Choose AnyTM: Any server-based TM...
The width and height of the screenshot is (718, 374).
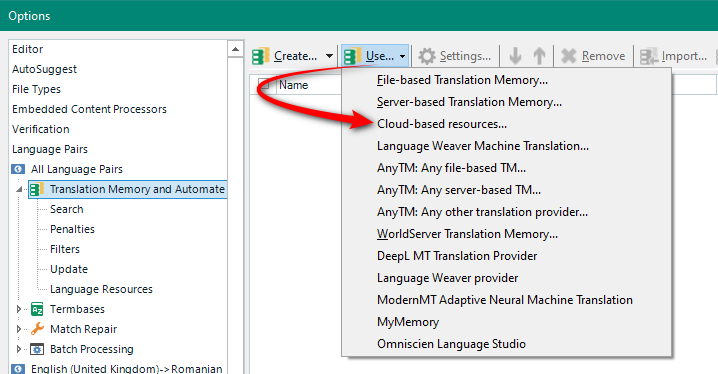coord(459,190)
